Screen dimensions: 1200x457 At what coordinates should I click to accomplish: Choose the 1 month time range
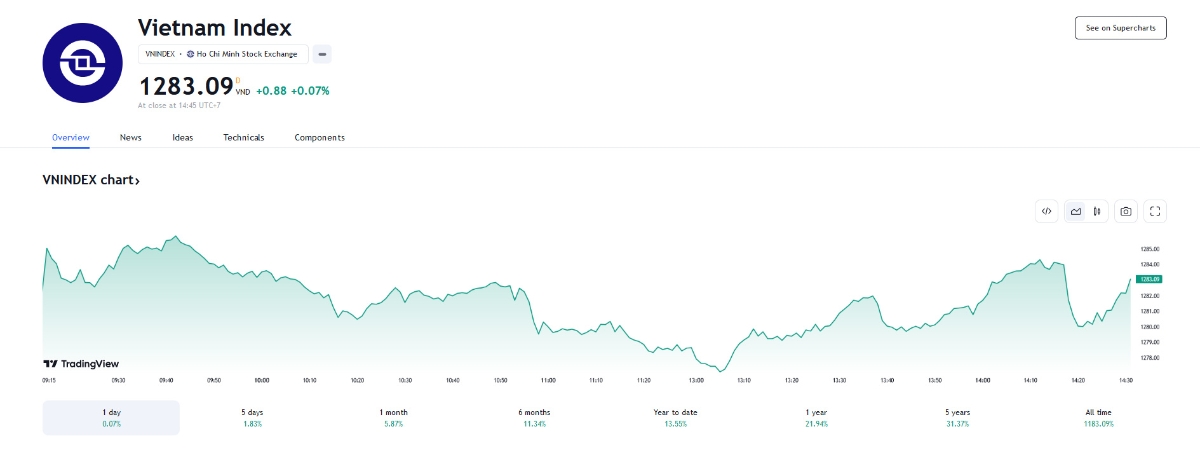[x=393, y=417]
